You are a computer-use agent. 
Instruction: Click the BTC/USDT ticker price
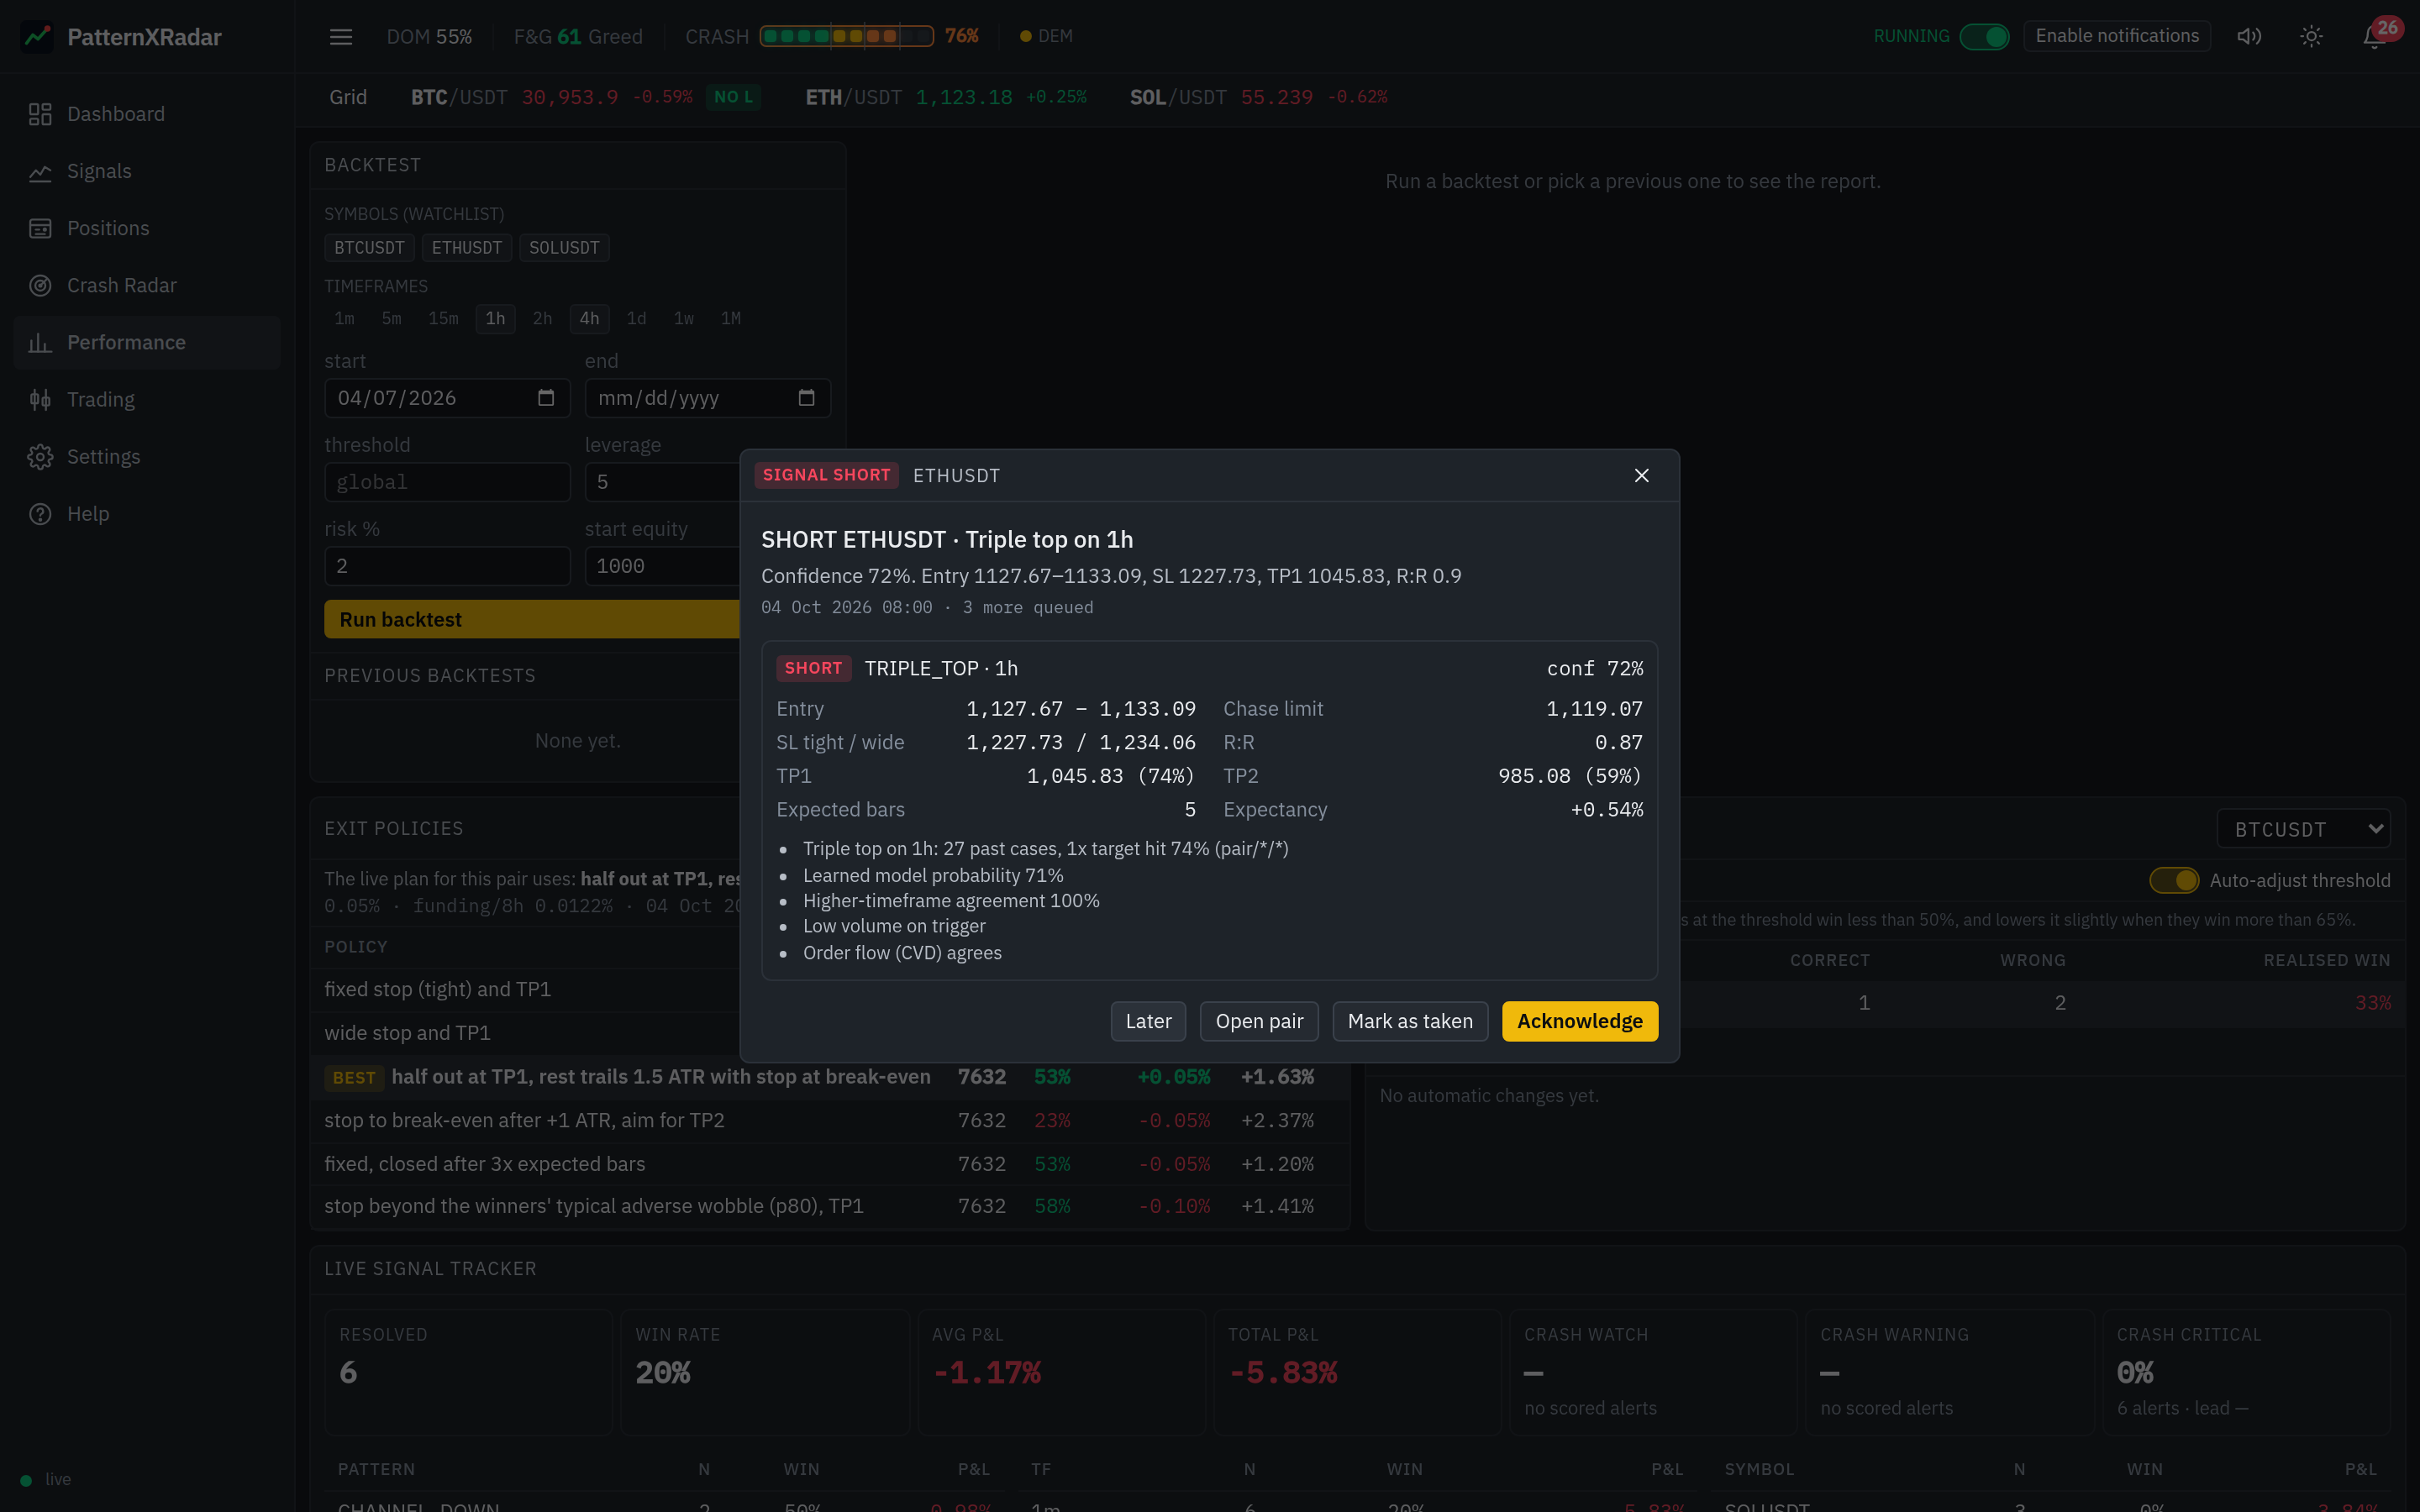click(570, 97)
